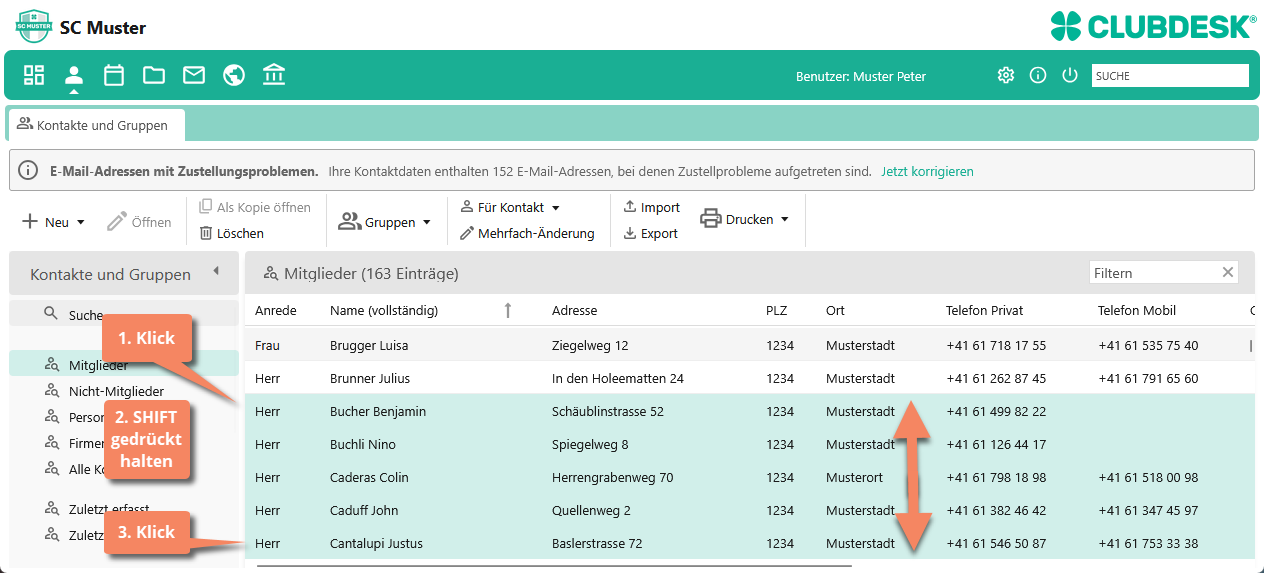Click the logout power icon
Viewport: 1264px width, 573px height.
[x=1070, y=75]
